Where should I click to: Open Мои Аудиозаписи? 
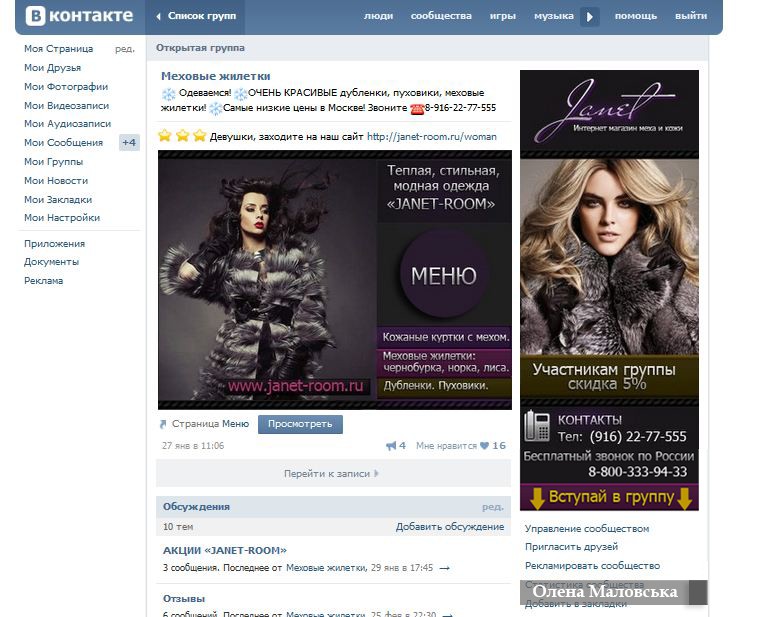coord(68,124)
